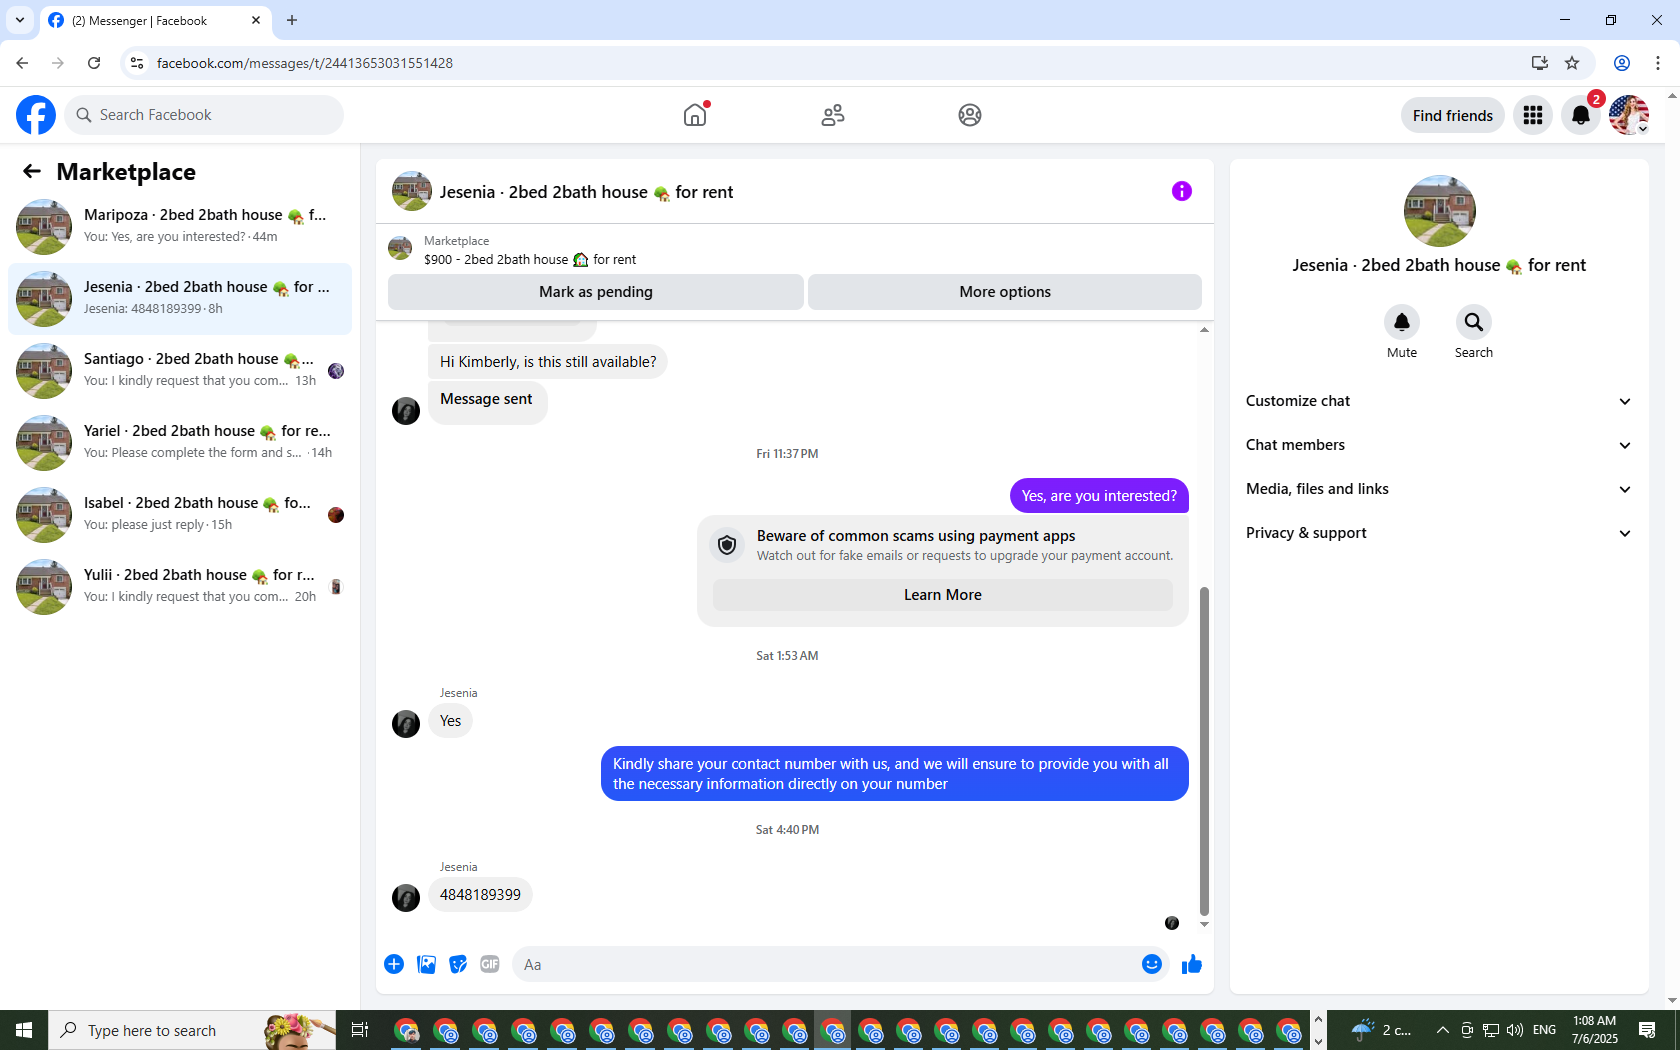Open Windows Start menu
This screenshot has width=1680, height=1050.
click(24, 1030)
